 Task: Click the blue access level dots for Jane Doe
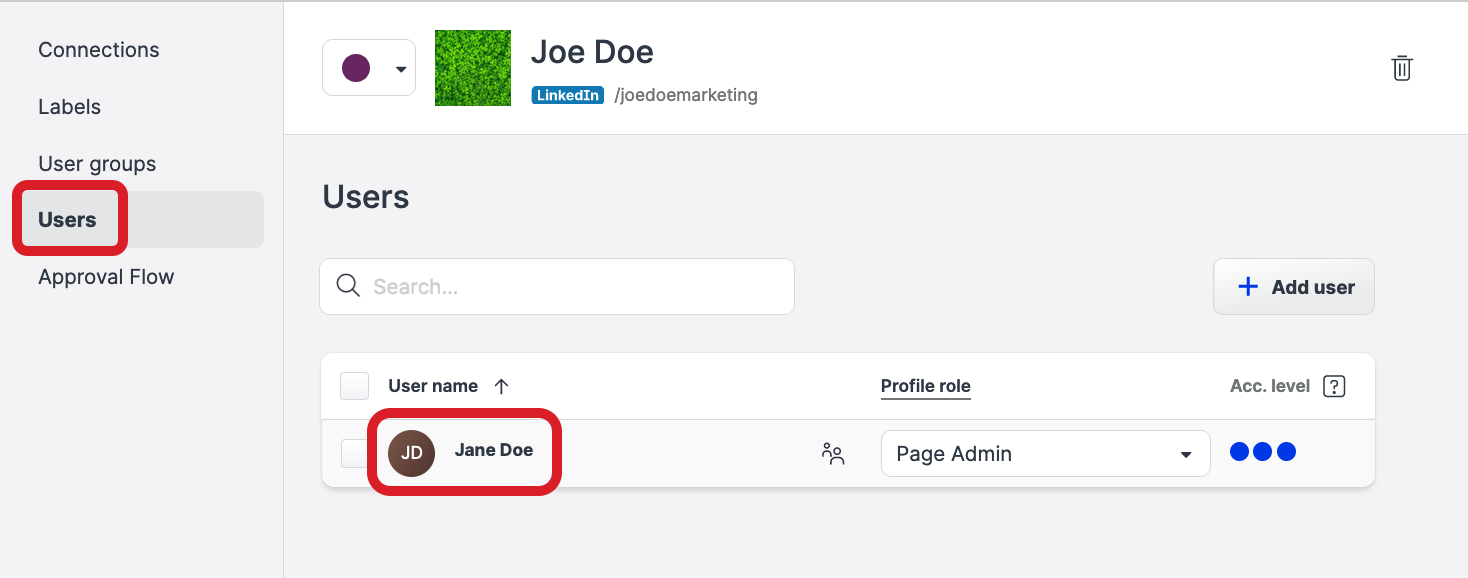[x=1262, y=451]
